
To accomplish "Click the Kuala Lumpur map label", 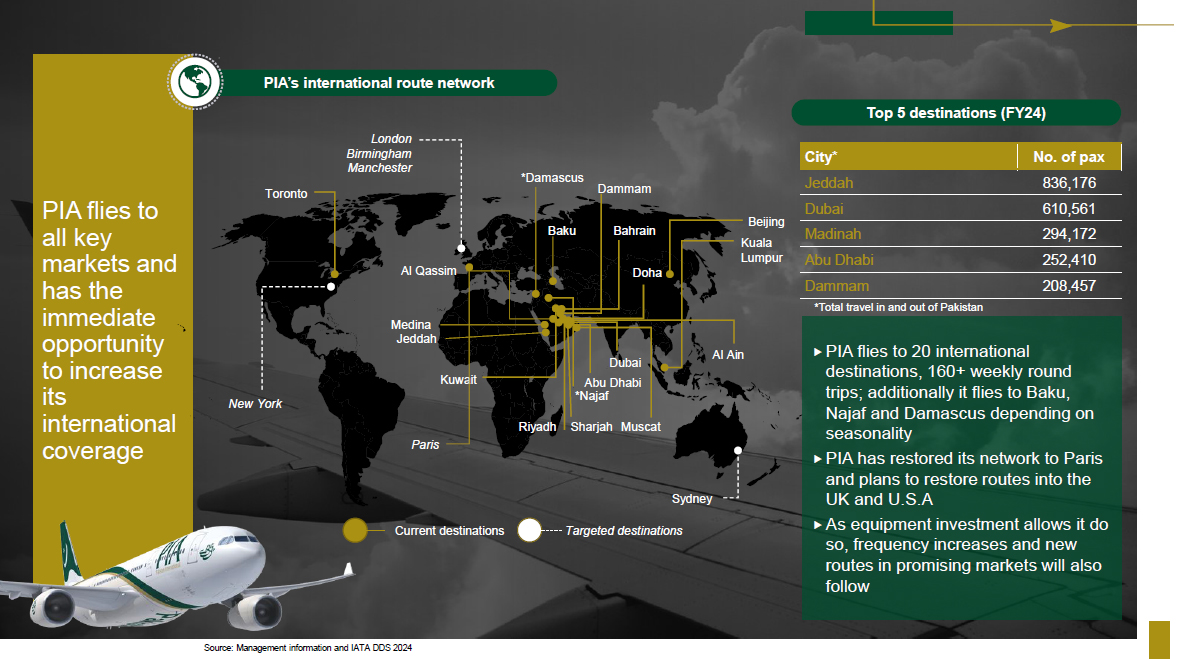I will pos(761,250).
